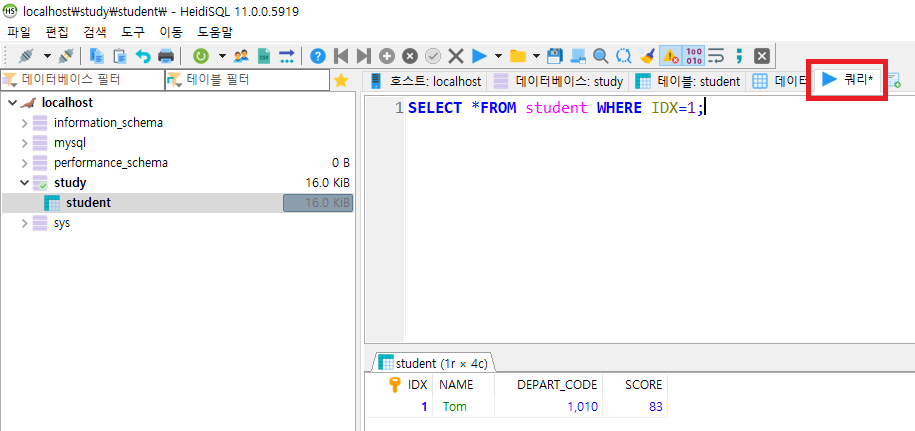Expand the mysql database node
Screen dimensions: 915x431
click(x=25, y=143)
